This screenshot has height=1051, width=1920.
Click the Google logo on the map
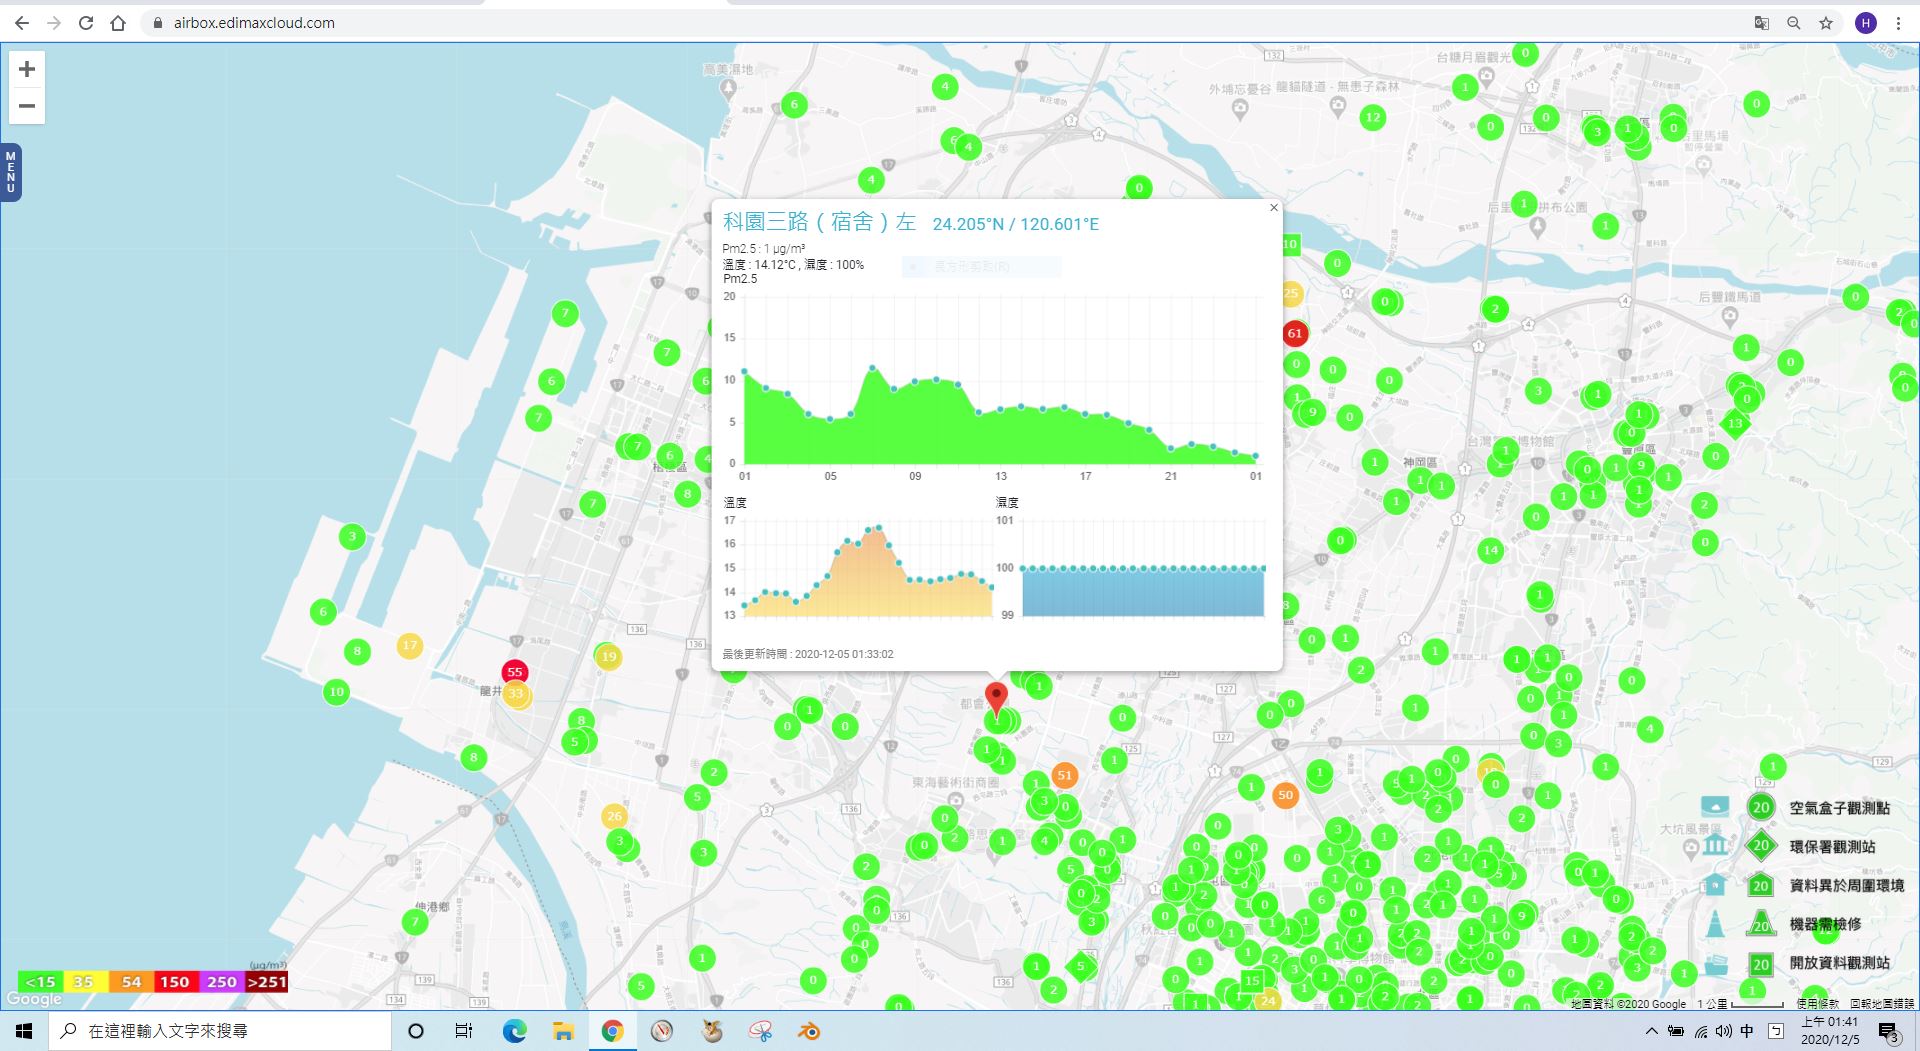pos(34,999)
